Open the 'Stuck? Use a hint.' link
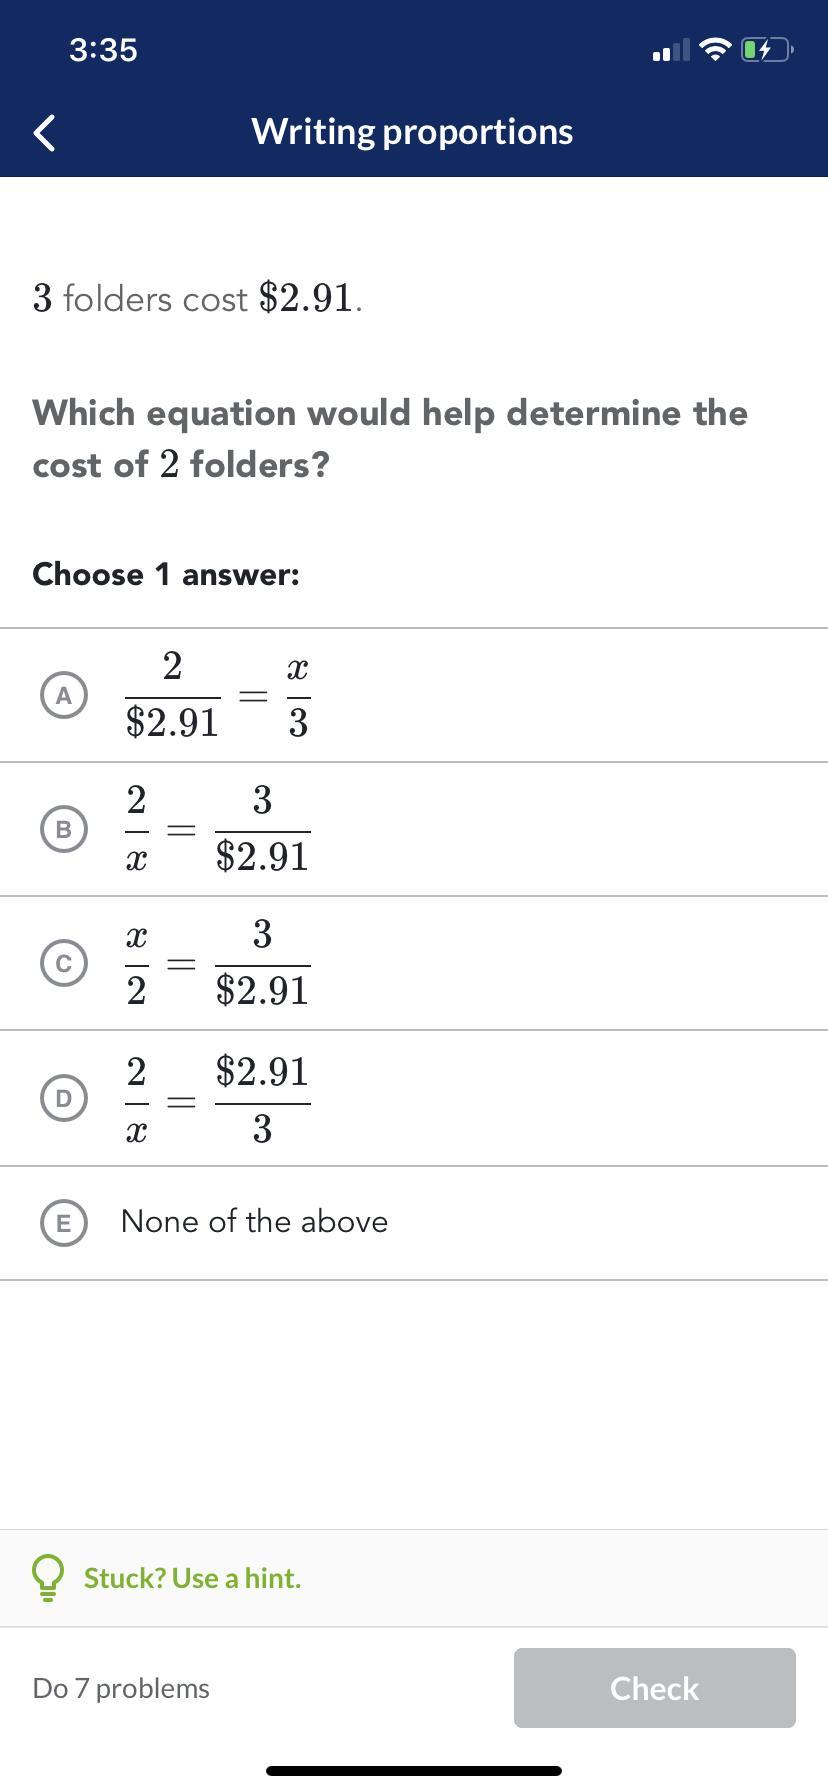Viewport: 828px width, 1792px height. (192, 1577)
